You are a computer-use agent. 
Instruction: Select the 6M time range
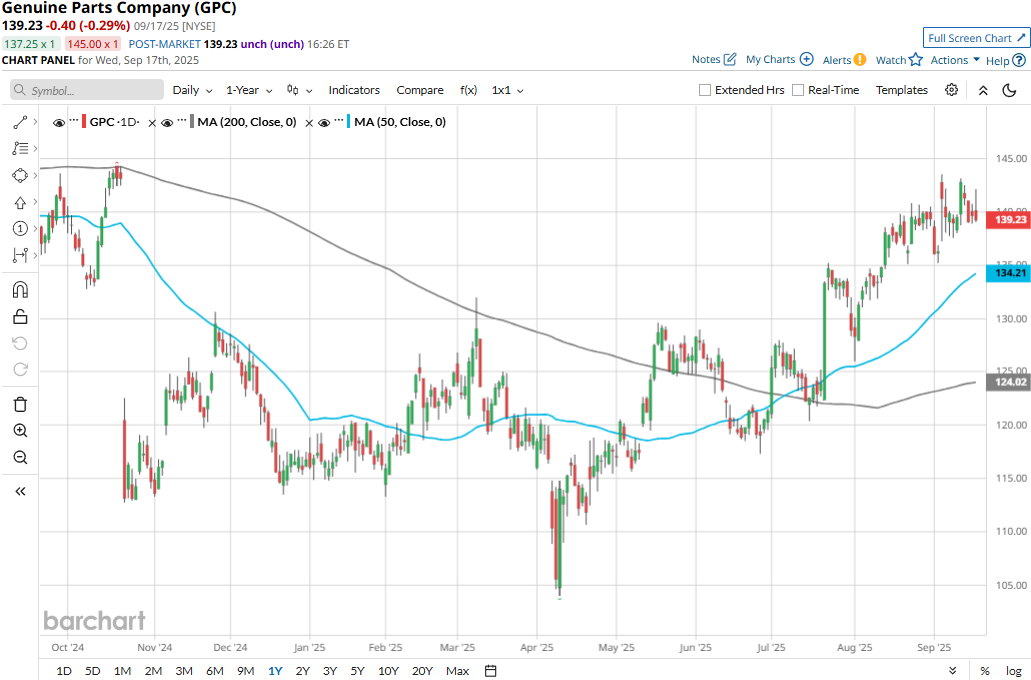coord(214,671)
